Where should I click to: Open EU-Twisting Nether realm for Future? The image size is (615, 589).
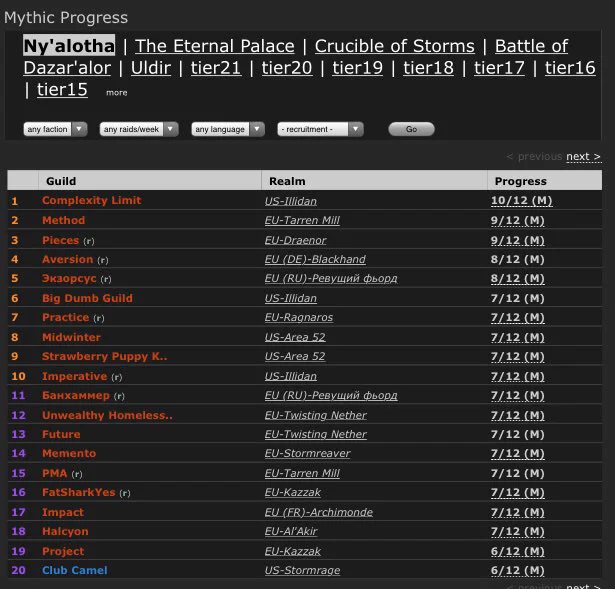[316, 434]
